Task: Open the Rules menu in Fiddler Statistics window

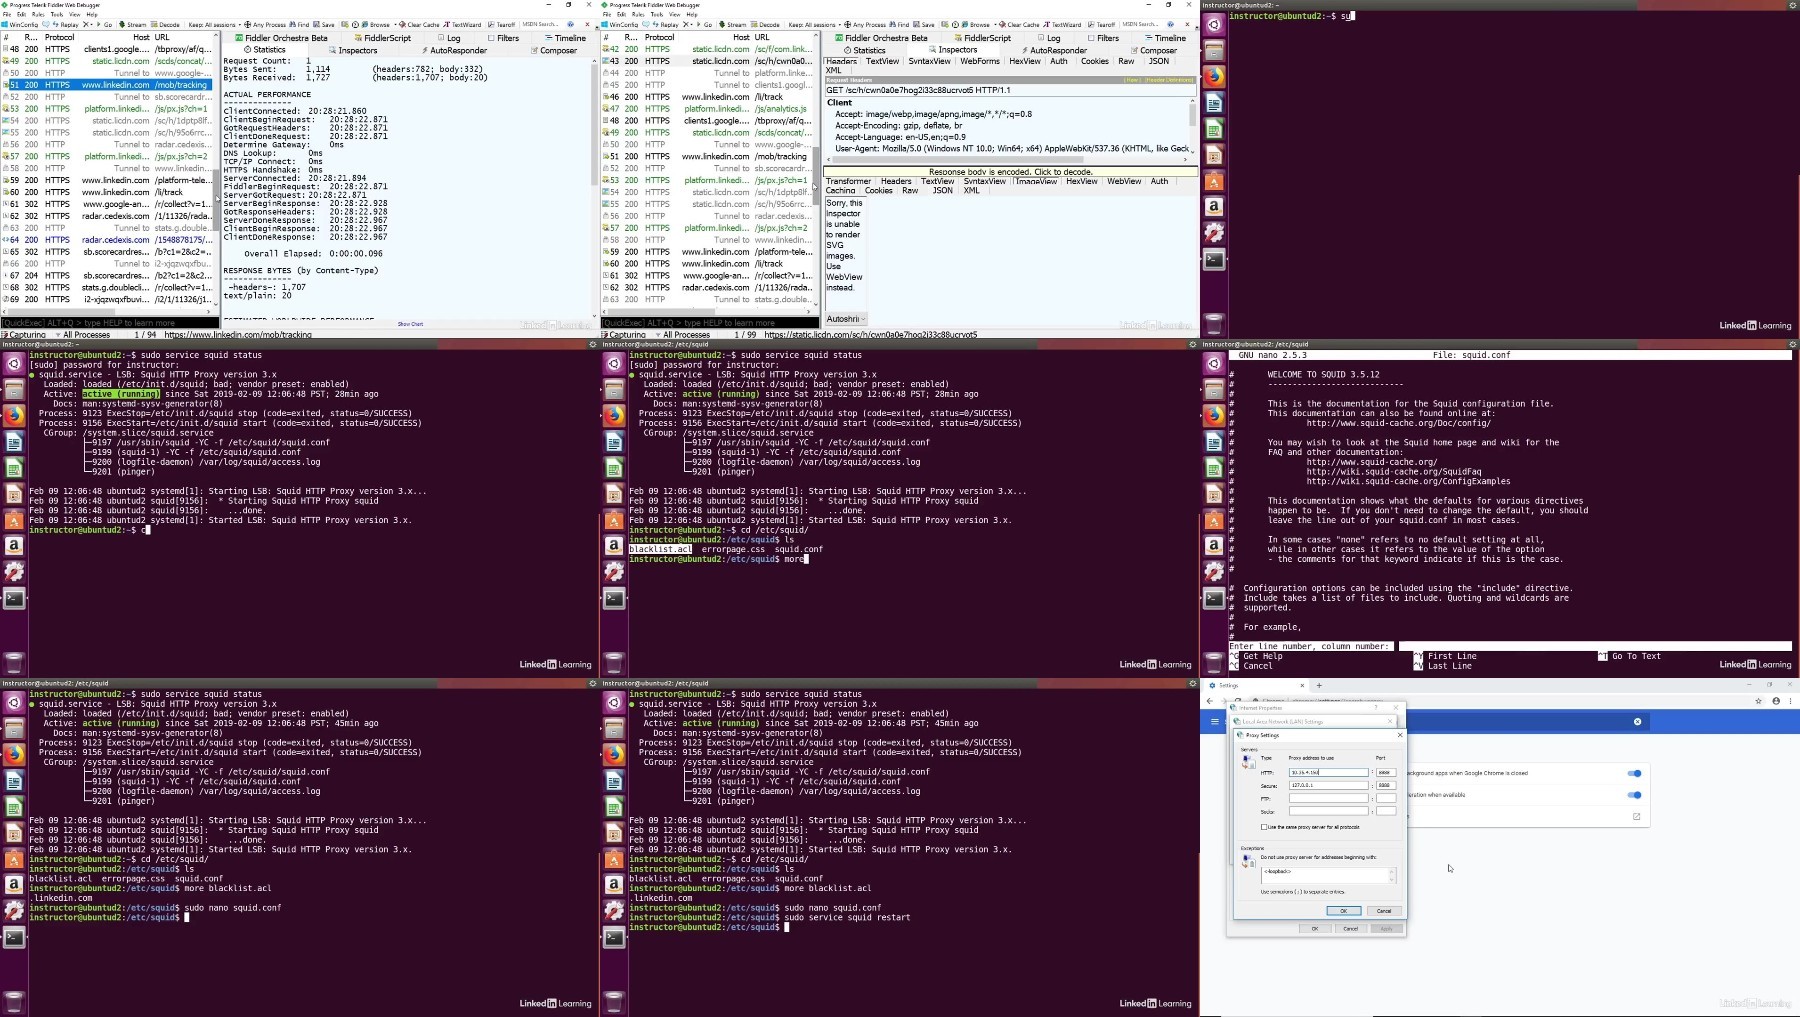Action: [x=38, y=14]
